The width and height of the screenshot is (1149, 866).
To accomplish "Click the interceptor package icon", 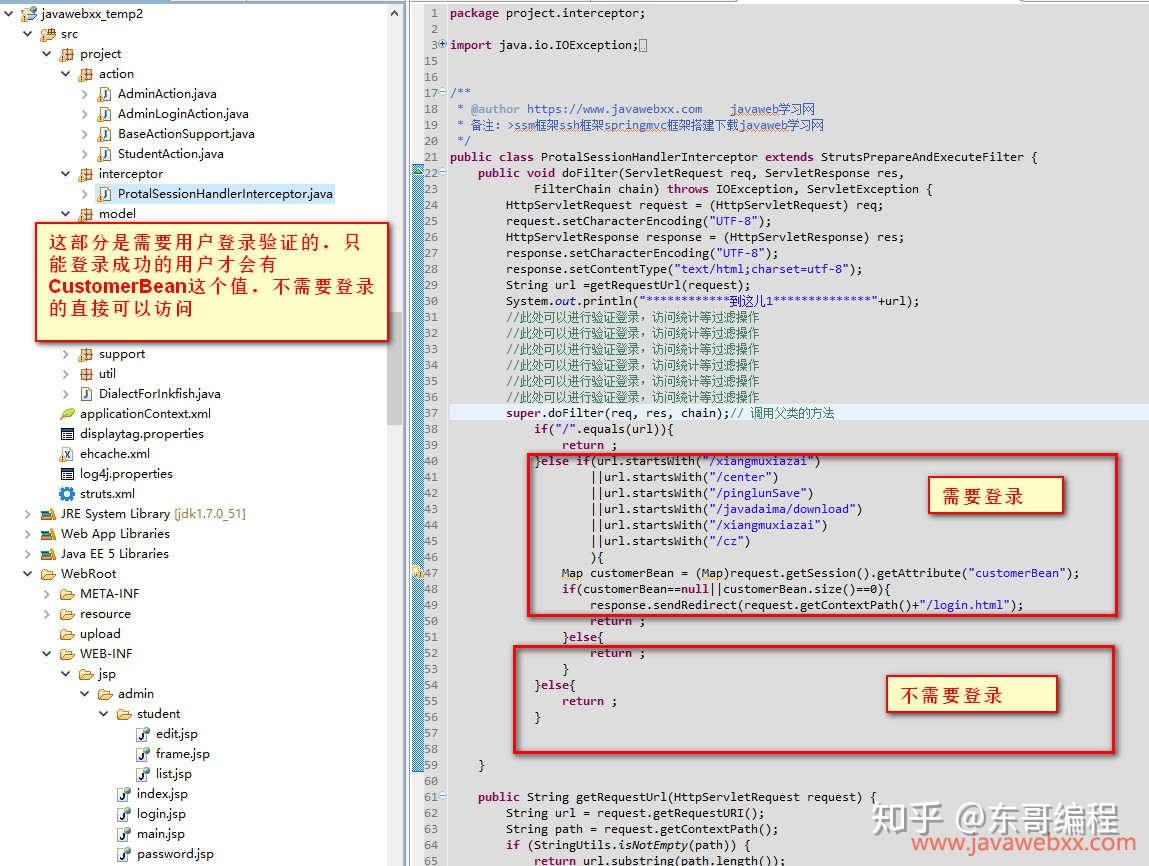I will coord(86,174).
